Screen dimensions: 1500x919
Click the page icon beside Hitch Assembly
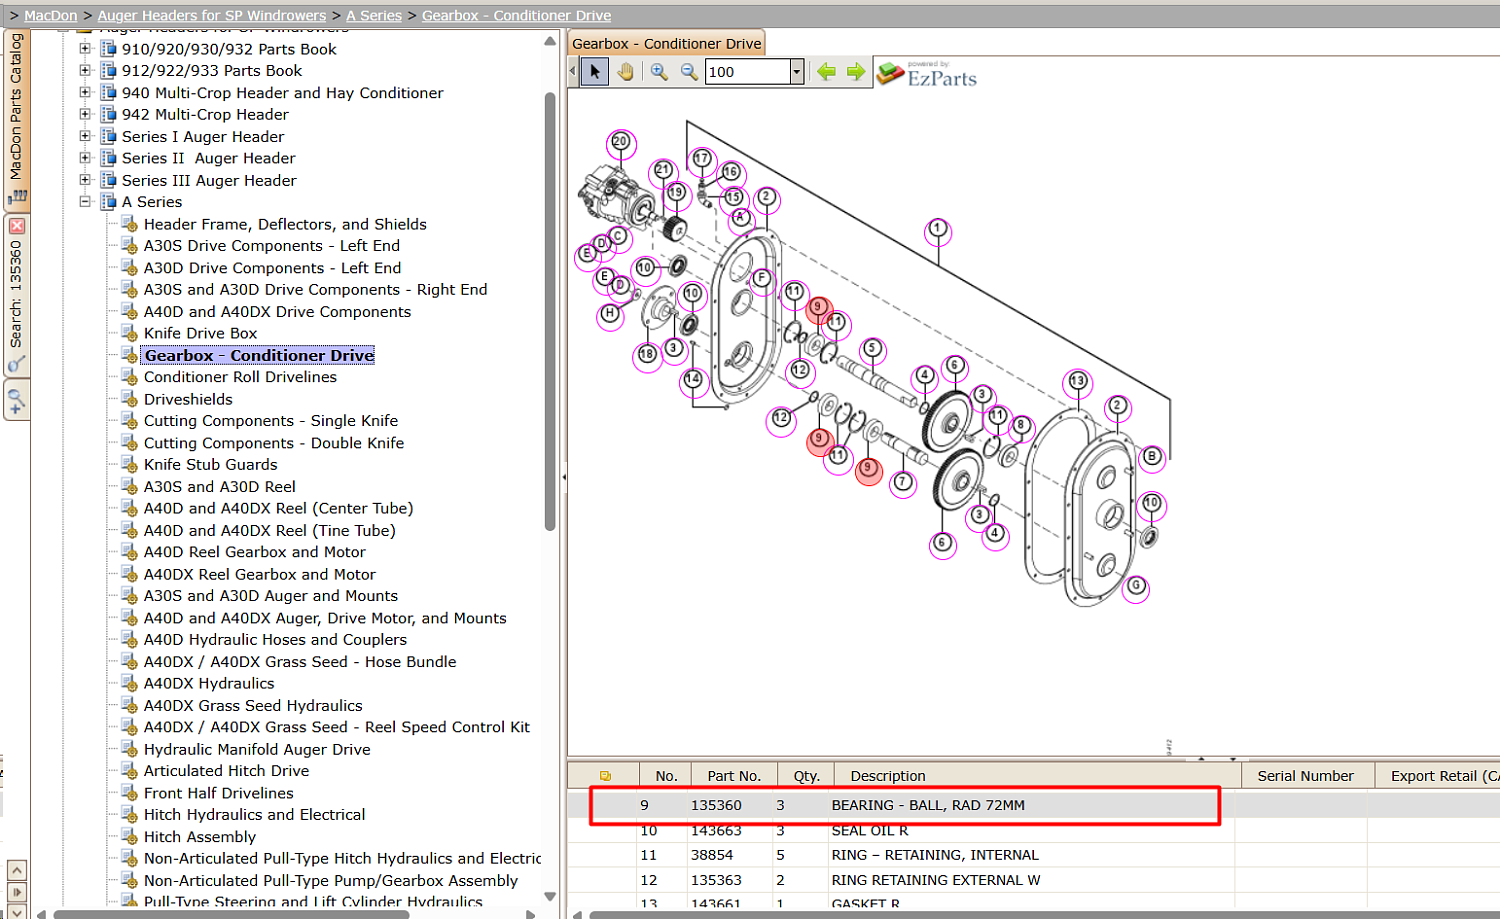(x=130, y=836)
